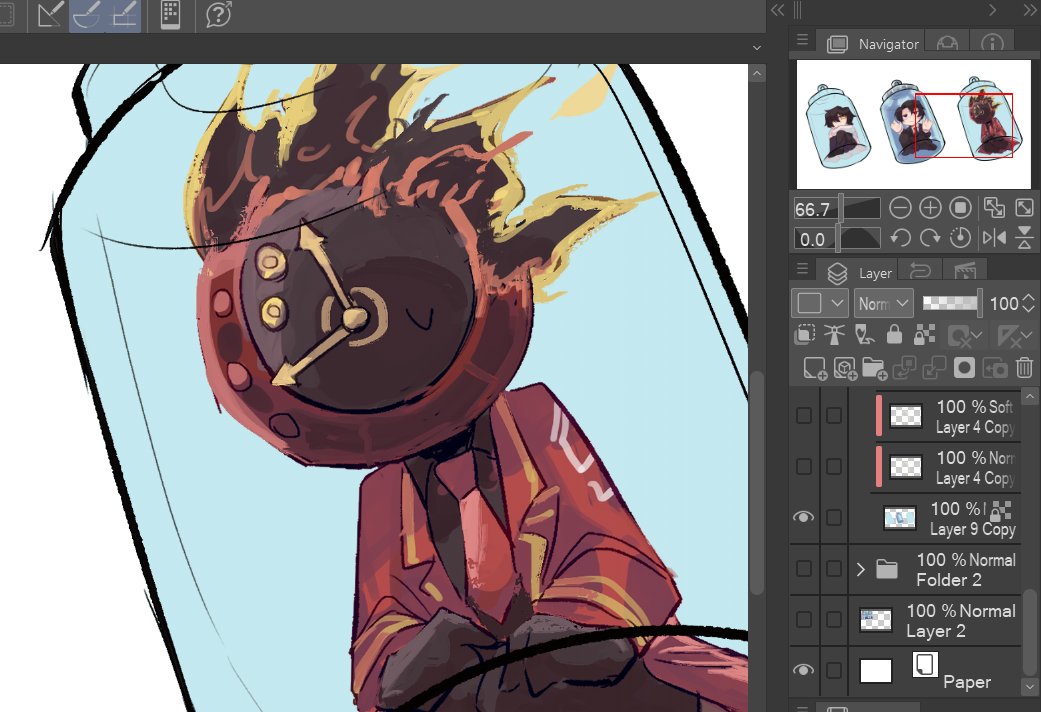
Task: Open Mask enable dropdown arrow
Action: (977, 335)
